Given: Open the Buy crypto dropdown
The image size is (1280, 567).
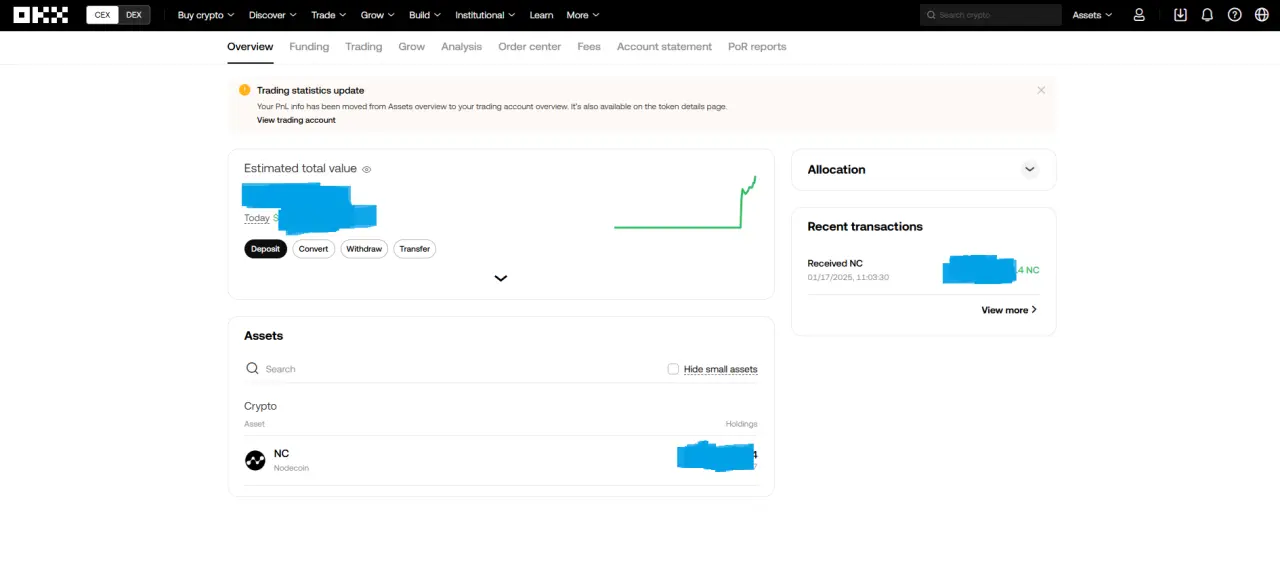Looking at the screenshot, I should 206,15.
